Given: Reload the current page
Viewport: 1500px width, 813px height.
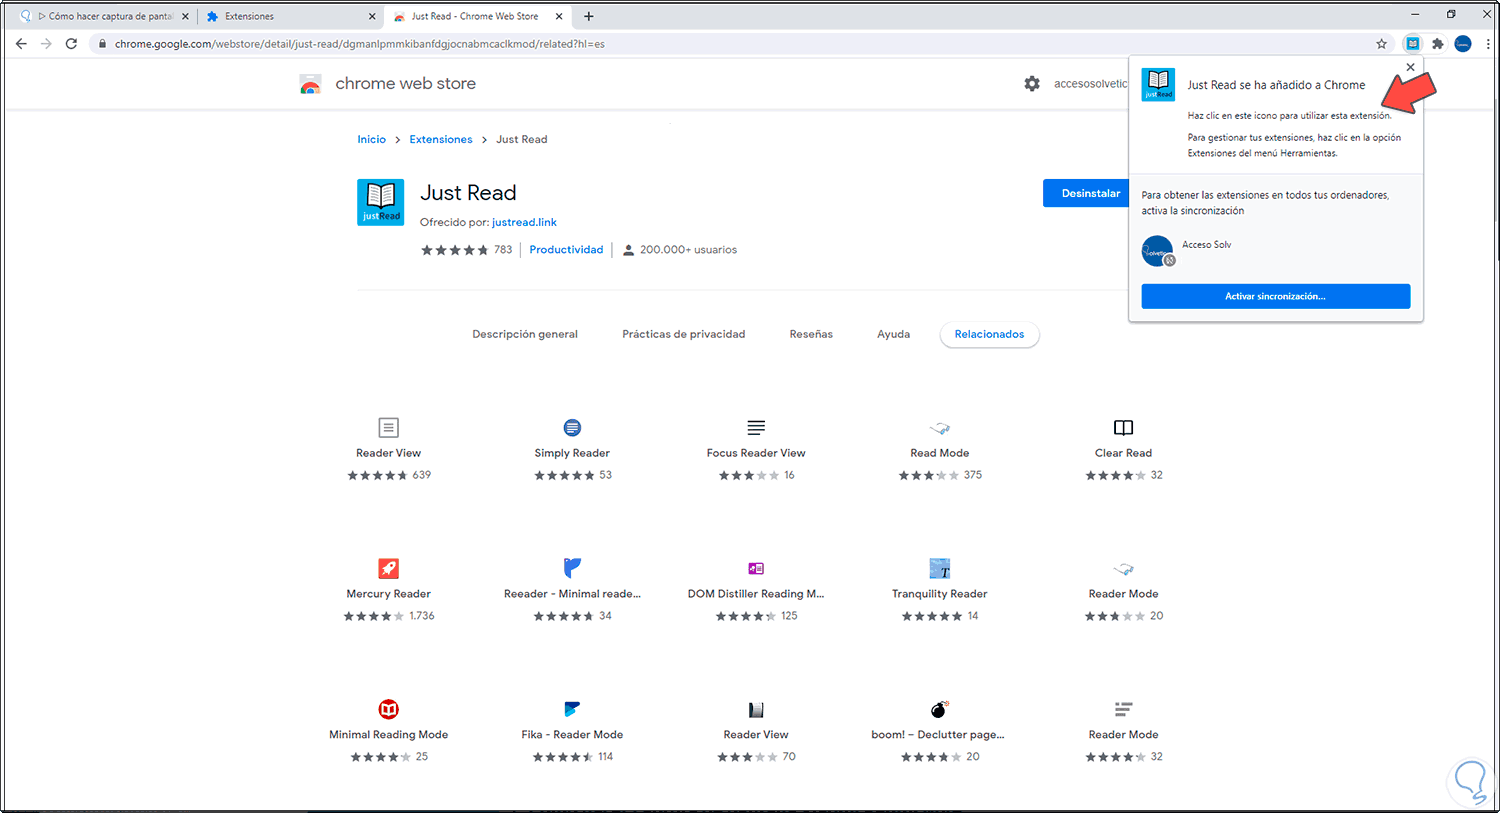Looking at the screenshot, I should [x=71, y=44].
